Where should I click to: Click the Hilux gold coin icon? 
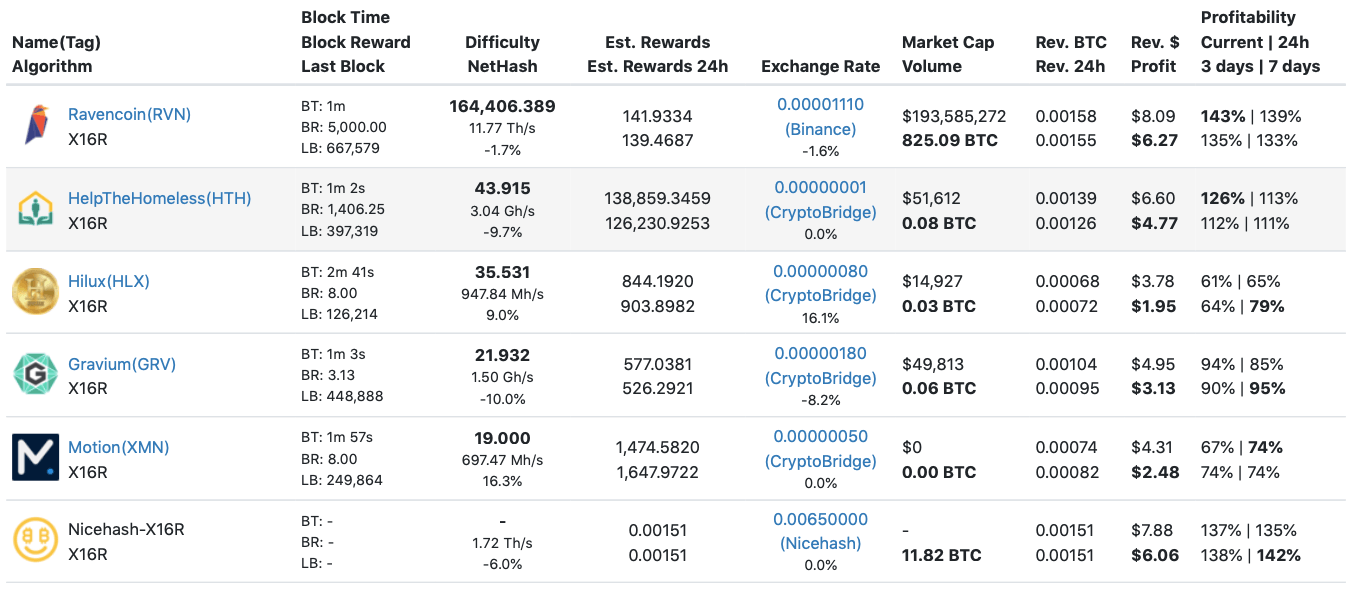point(36,292)
